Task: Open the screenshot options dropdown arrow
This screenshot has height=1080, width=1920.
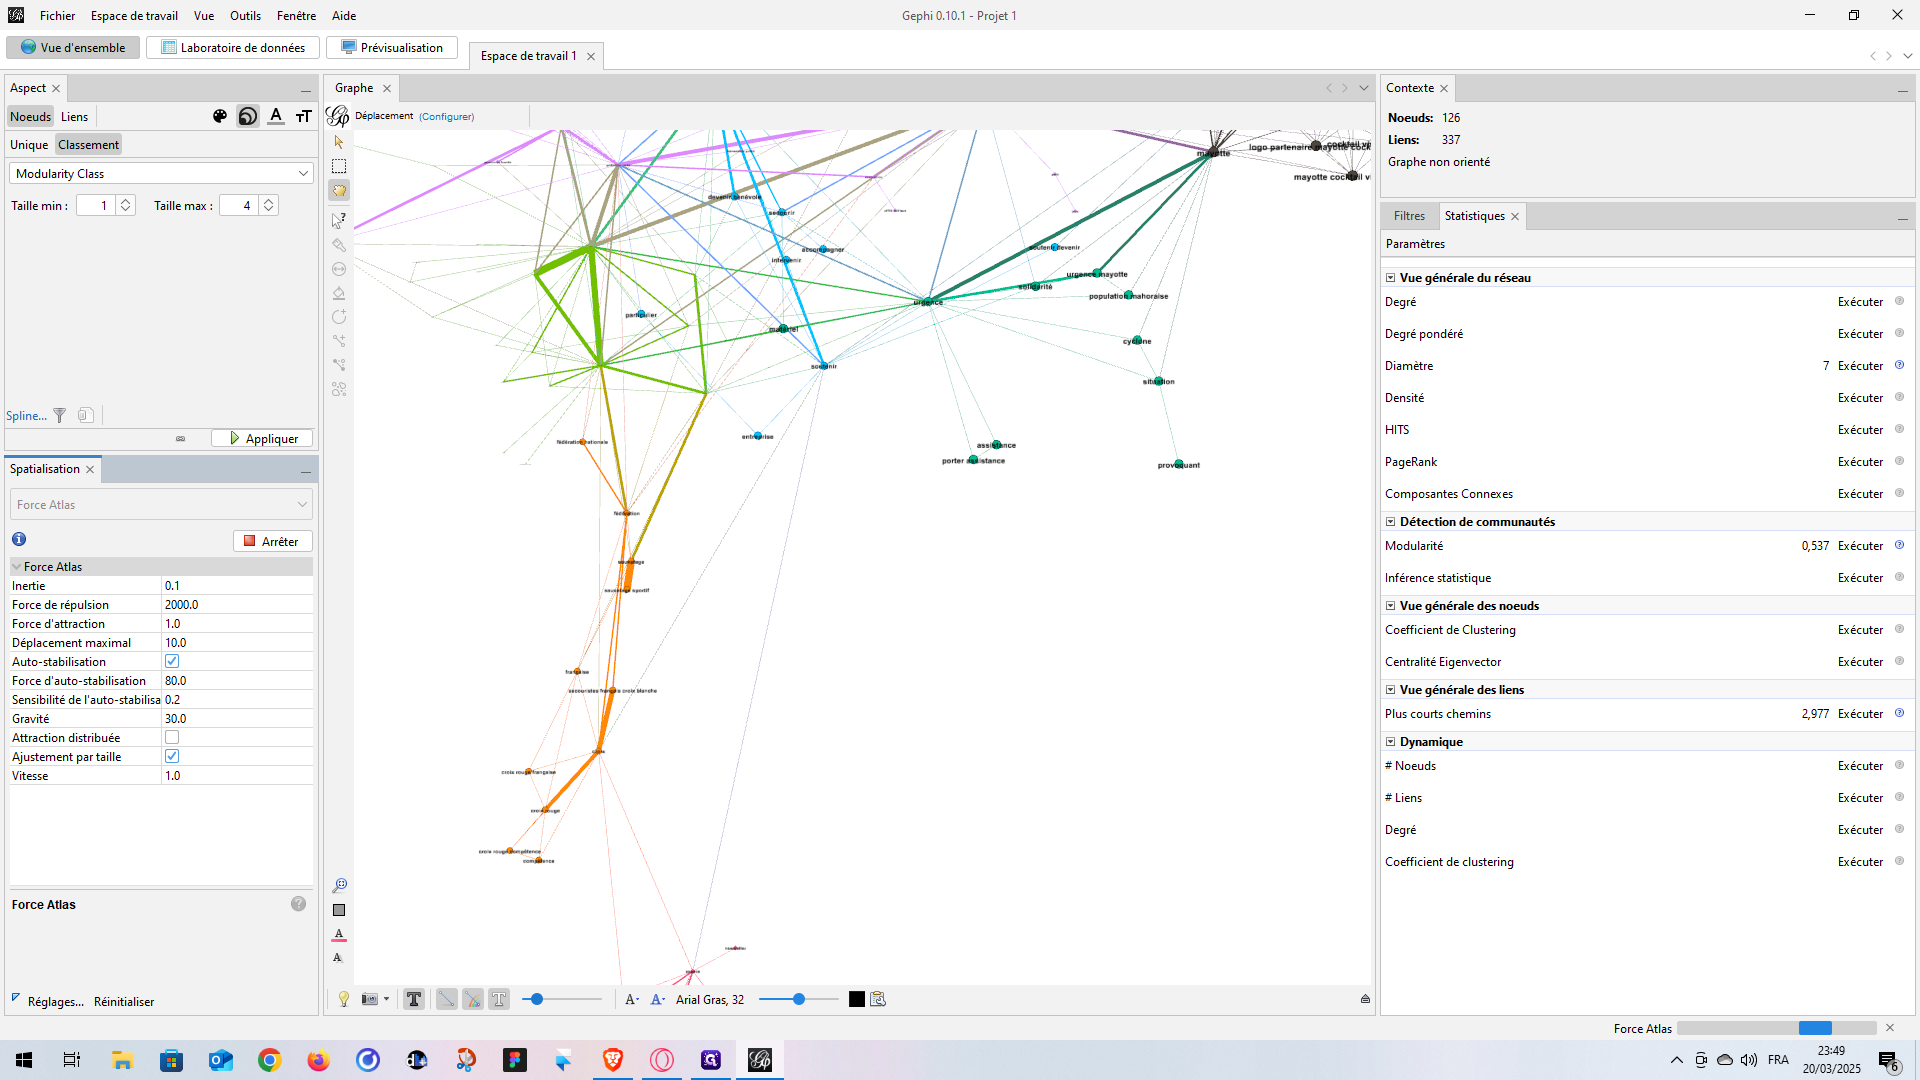Action: tap(387, 999)
